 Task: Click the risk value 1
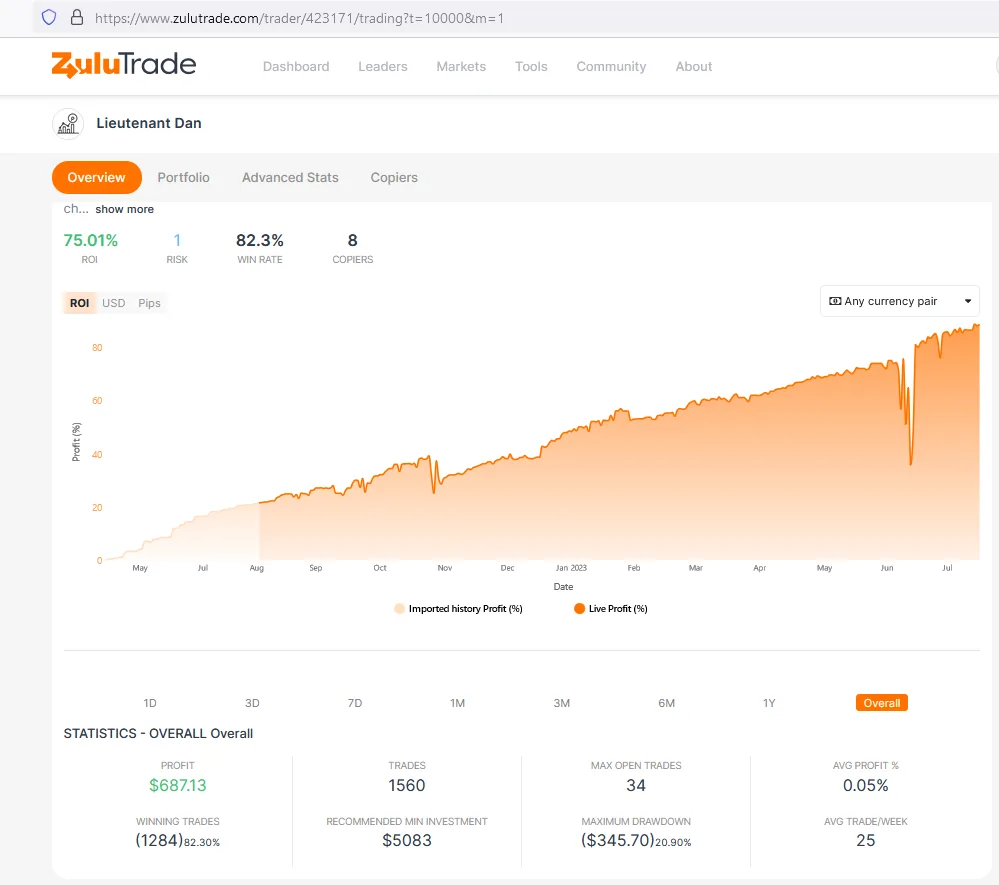click(x=177, y=240)
